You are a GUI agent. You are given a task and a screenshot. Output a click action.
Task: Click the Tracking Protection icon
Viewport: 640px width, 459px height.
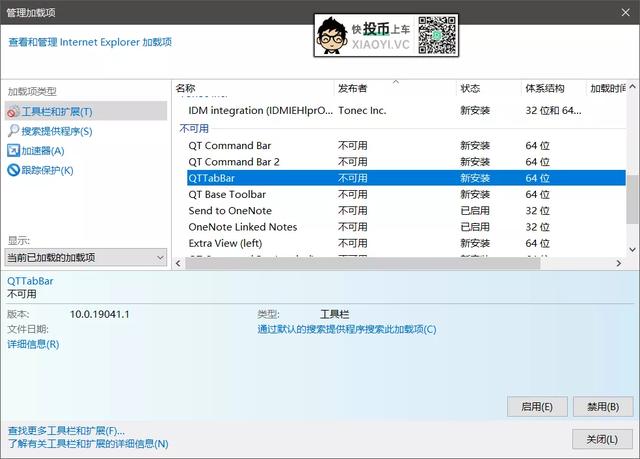click(x=14, y=170)
